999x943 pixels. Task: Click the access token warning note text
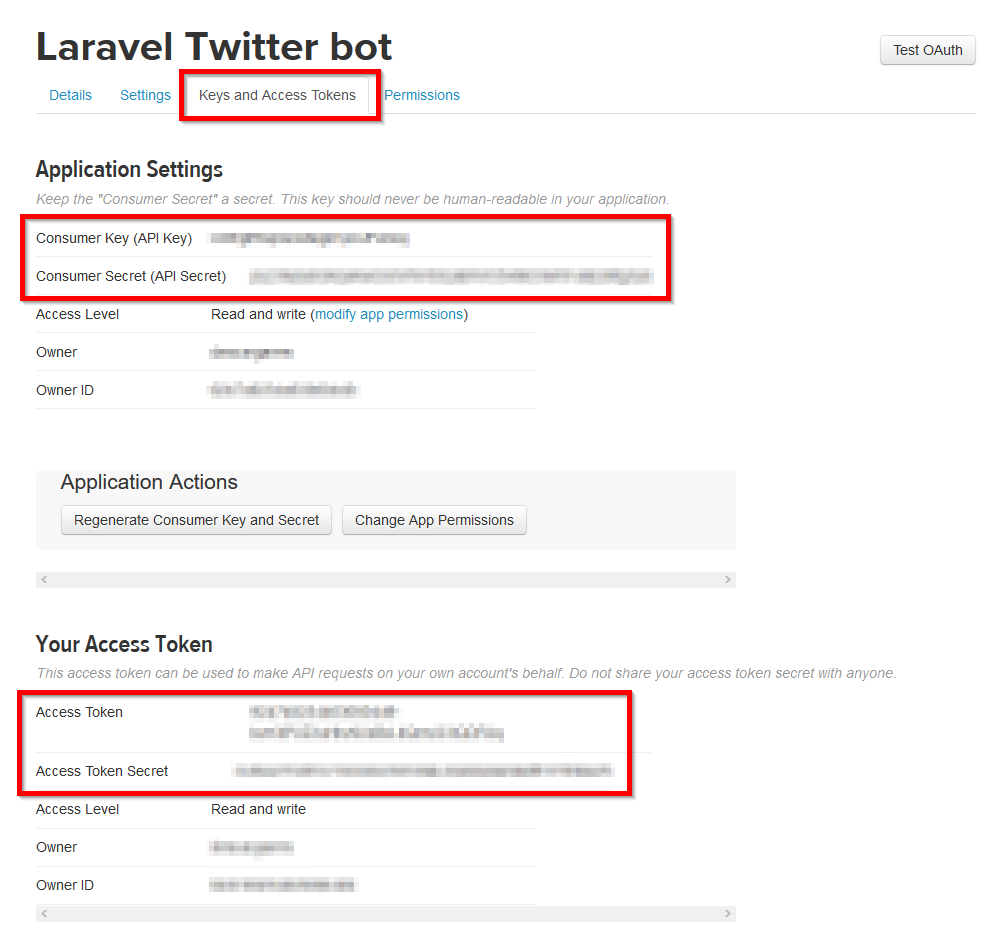[466, 673]
